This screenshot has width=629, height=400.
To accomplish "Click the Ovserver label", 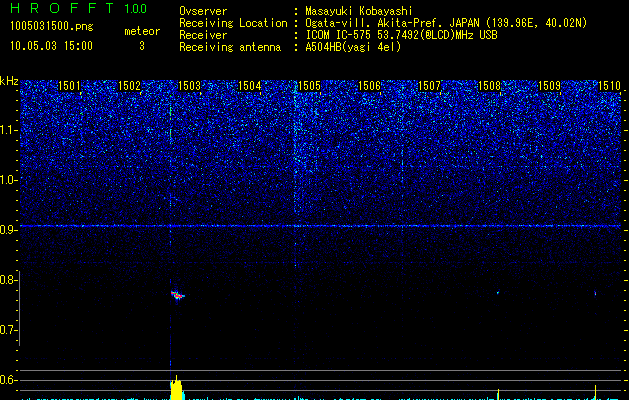I will click(x=203, y=11).
